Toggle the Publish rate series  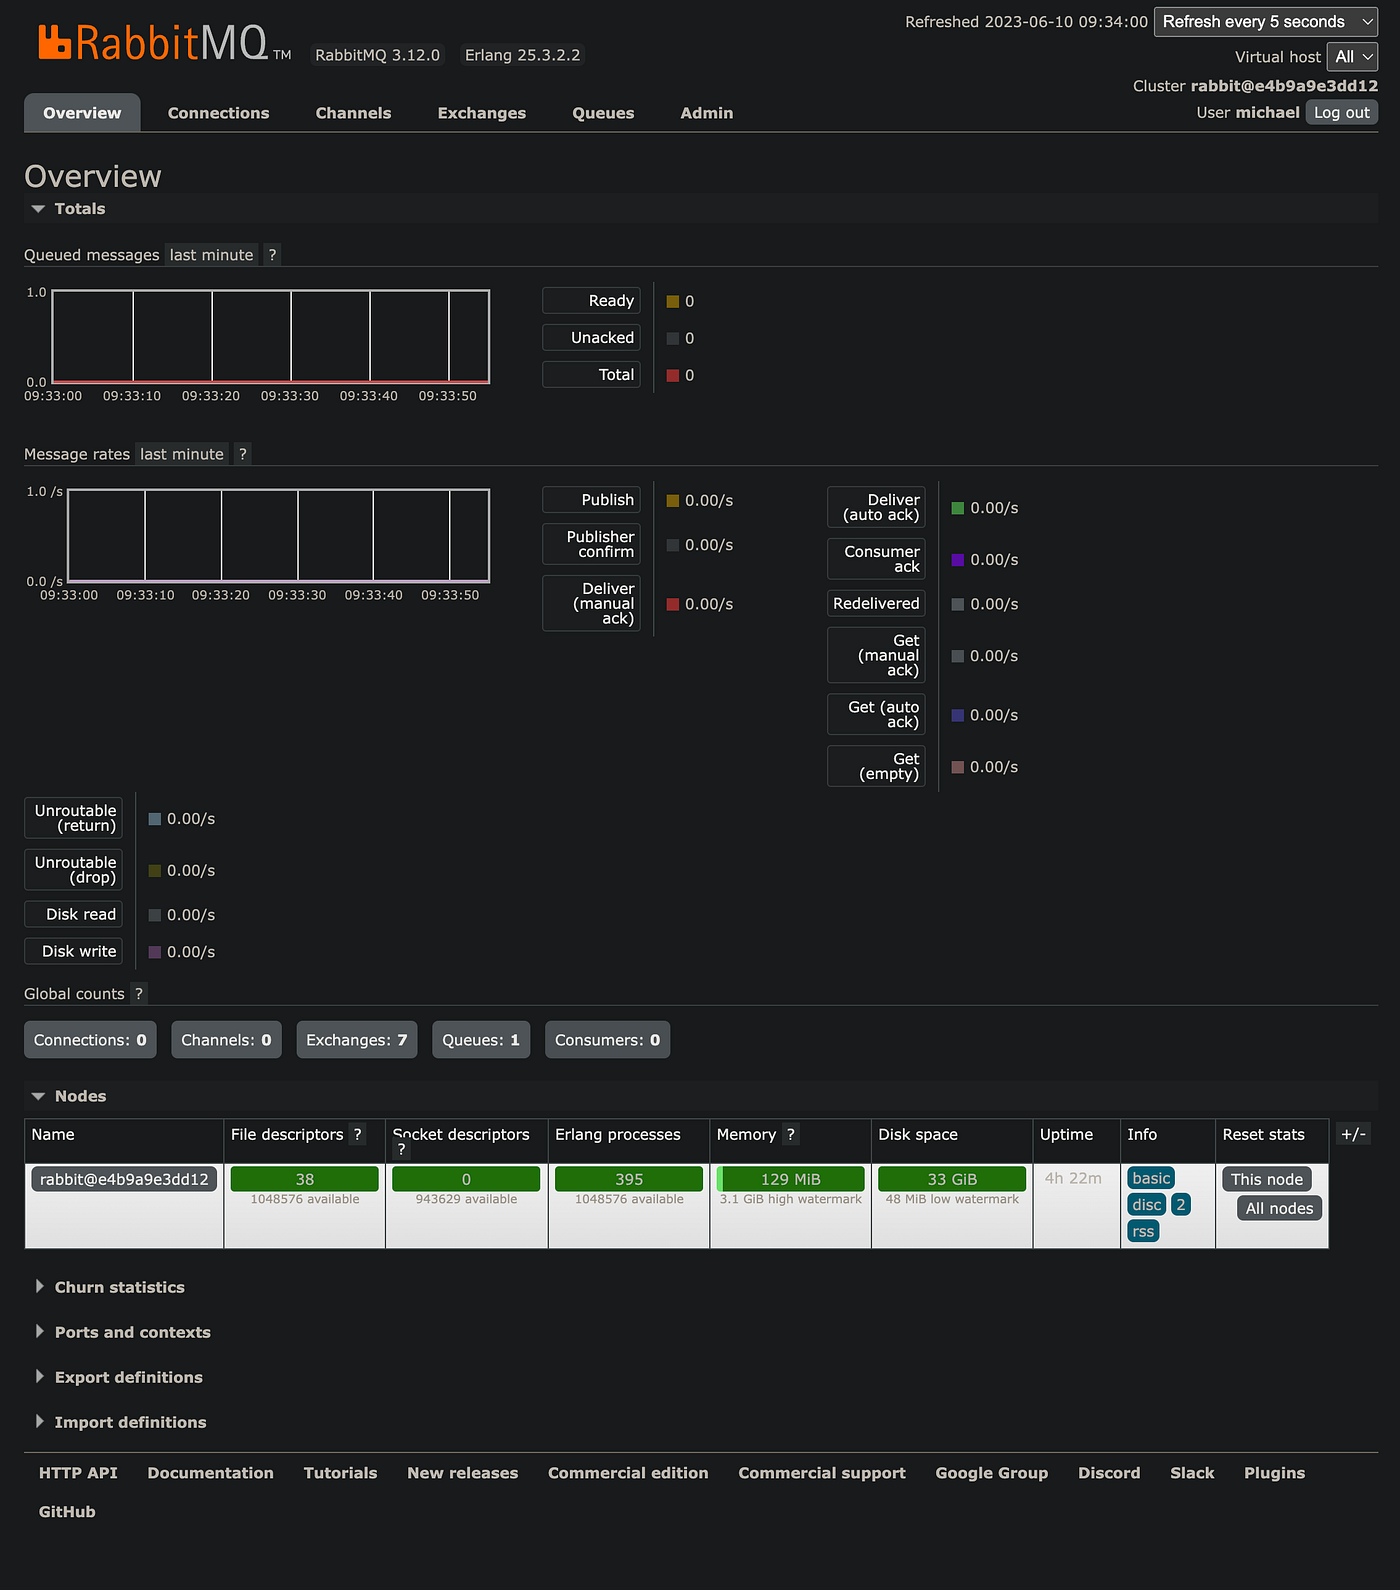[x=591, y=500]
